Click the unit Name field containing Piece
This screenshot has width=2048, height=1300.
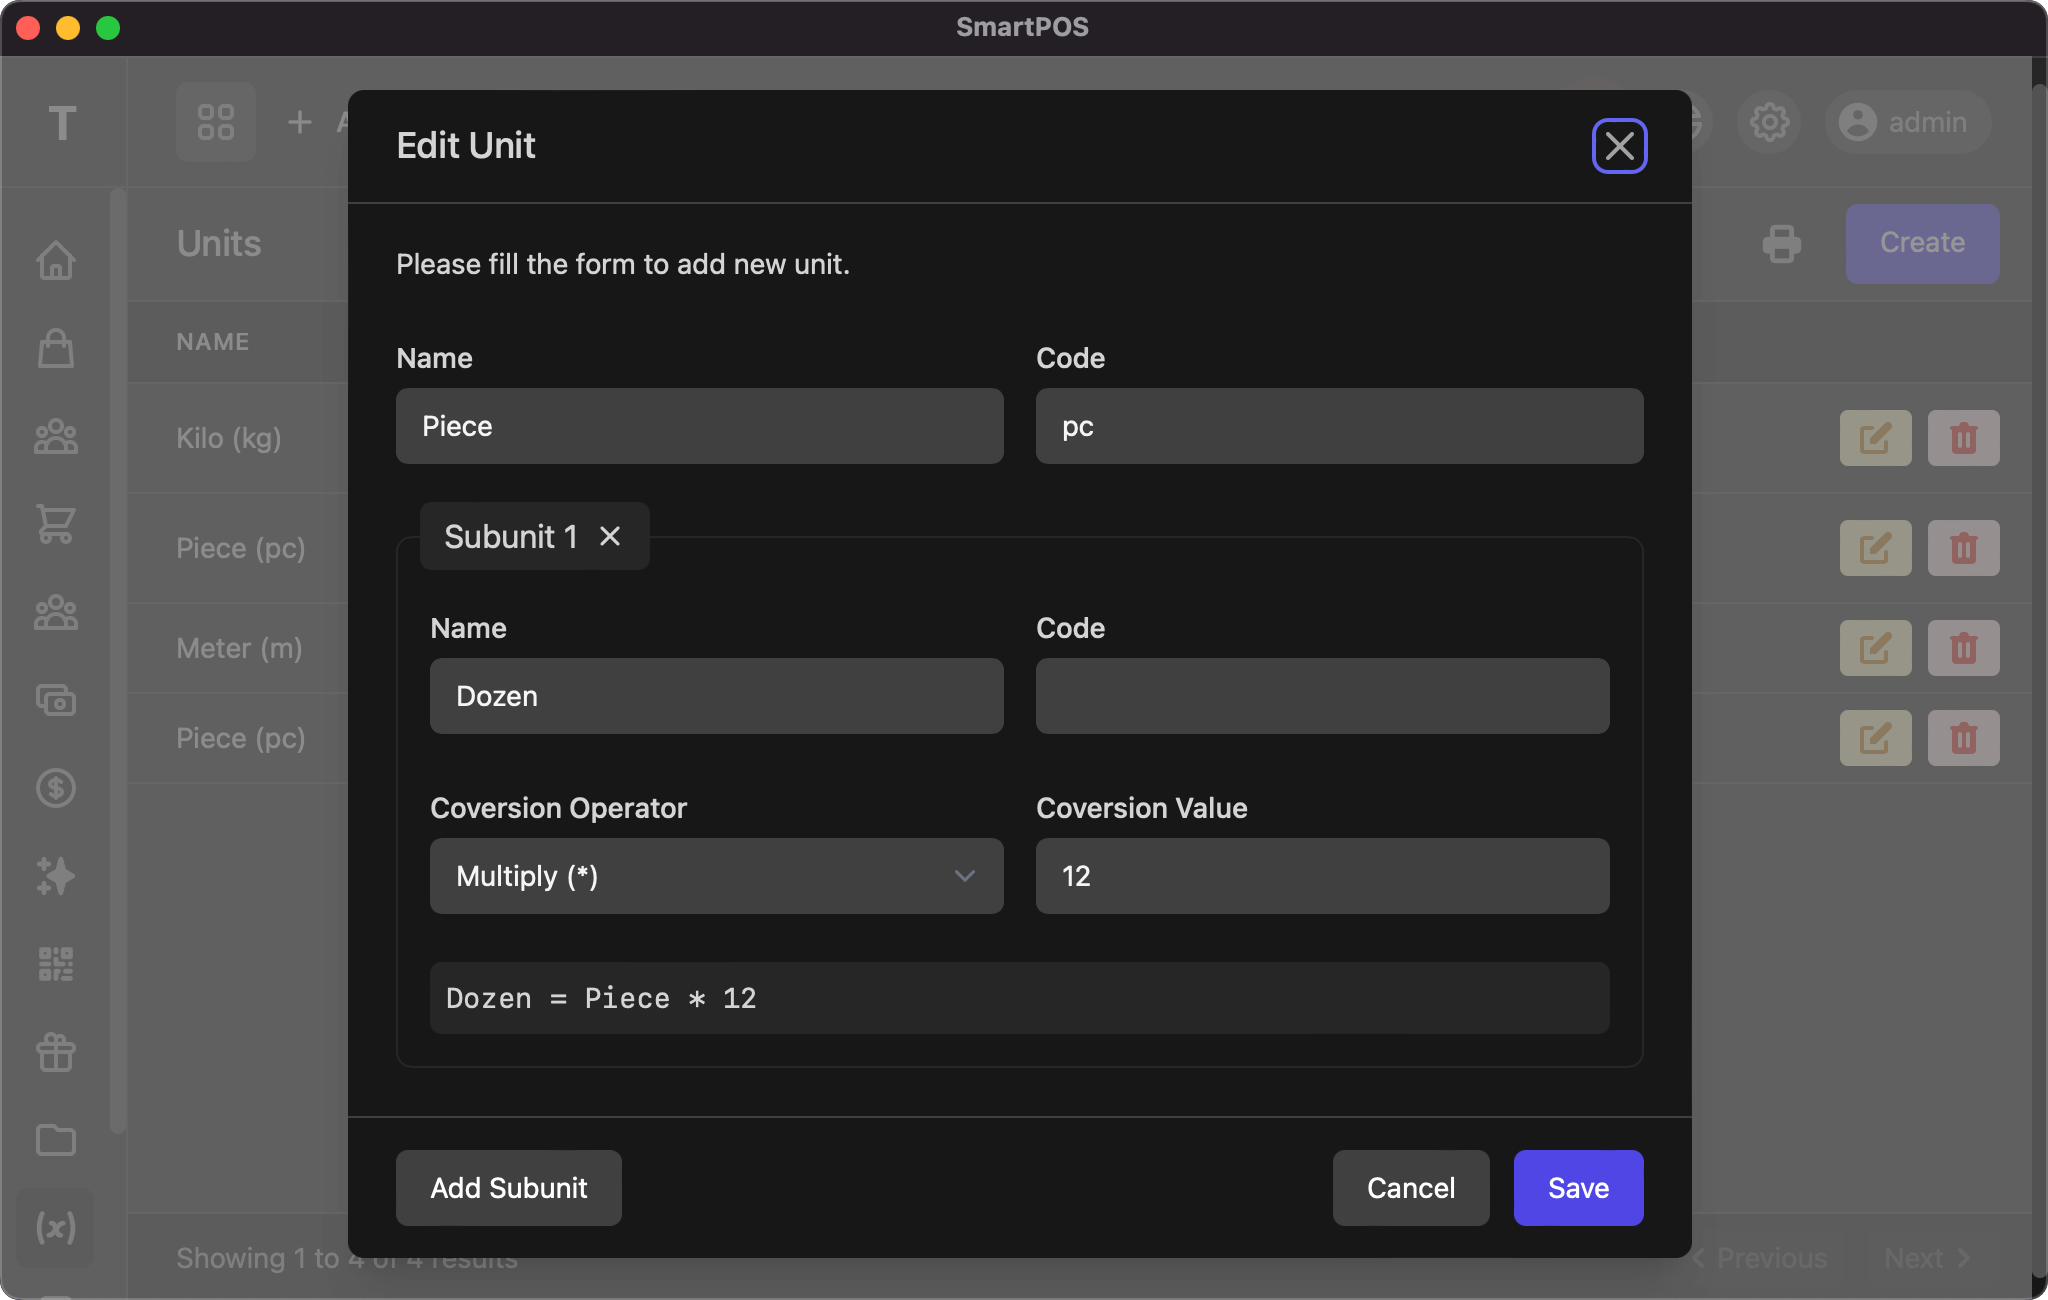699,426
